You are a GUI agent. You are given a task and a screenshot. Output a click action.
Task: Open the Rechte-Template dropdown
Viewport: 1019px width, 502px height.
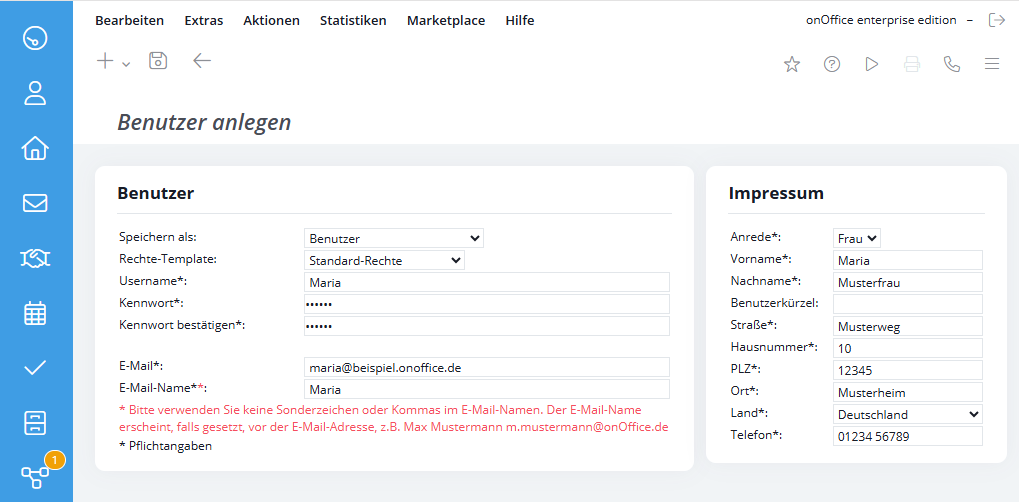click(x=384, y=260)
